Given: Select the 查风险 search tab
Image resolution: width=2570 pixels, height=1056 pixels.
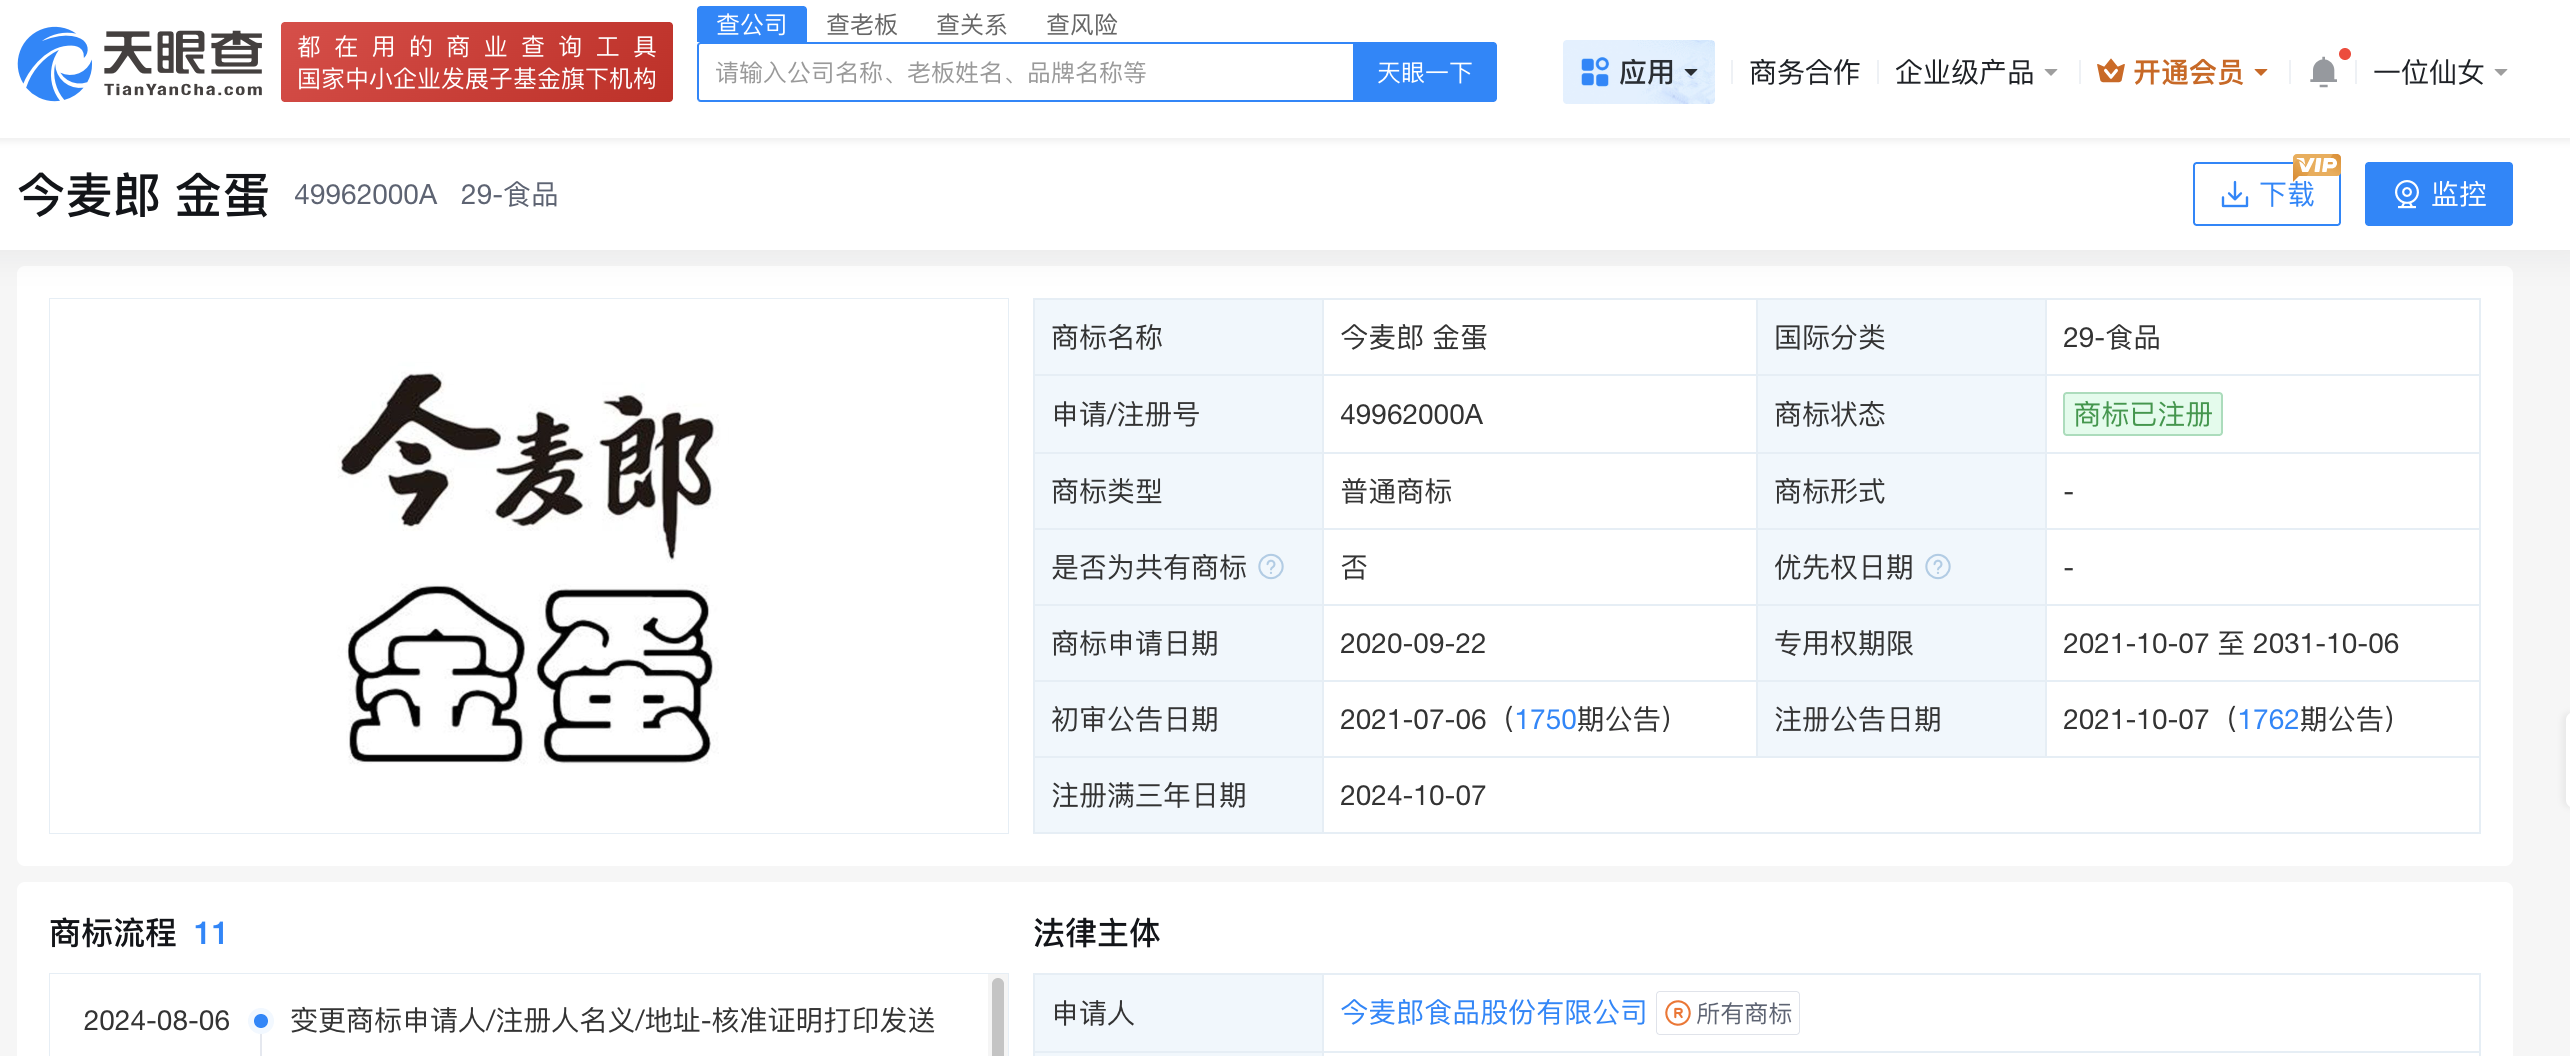Looking at the screenshot, I should tap(1081, 24).
